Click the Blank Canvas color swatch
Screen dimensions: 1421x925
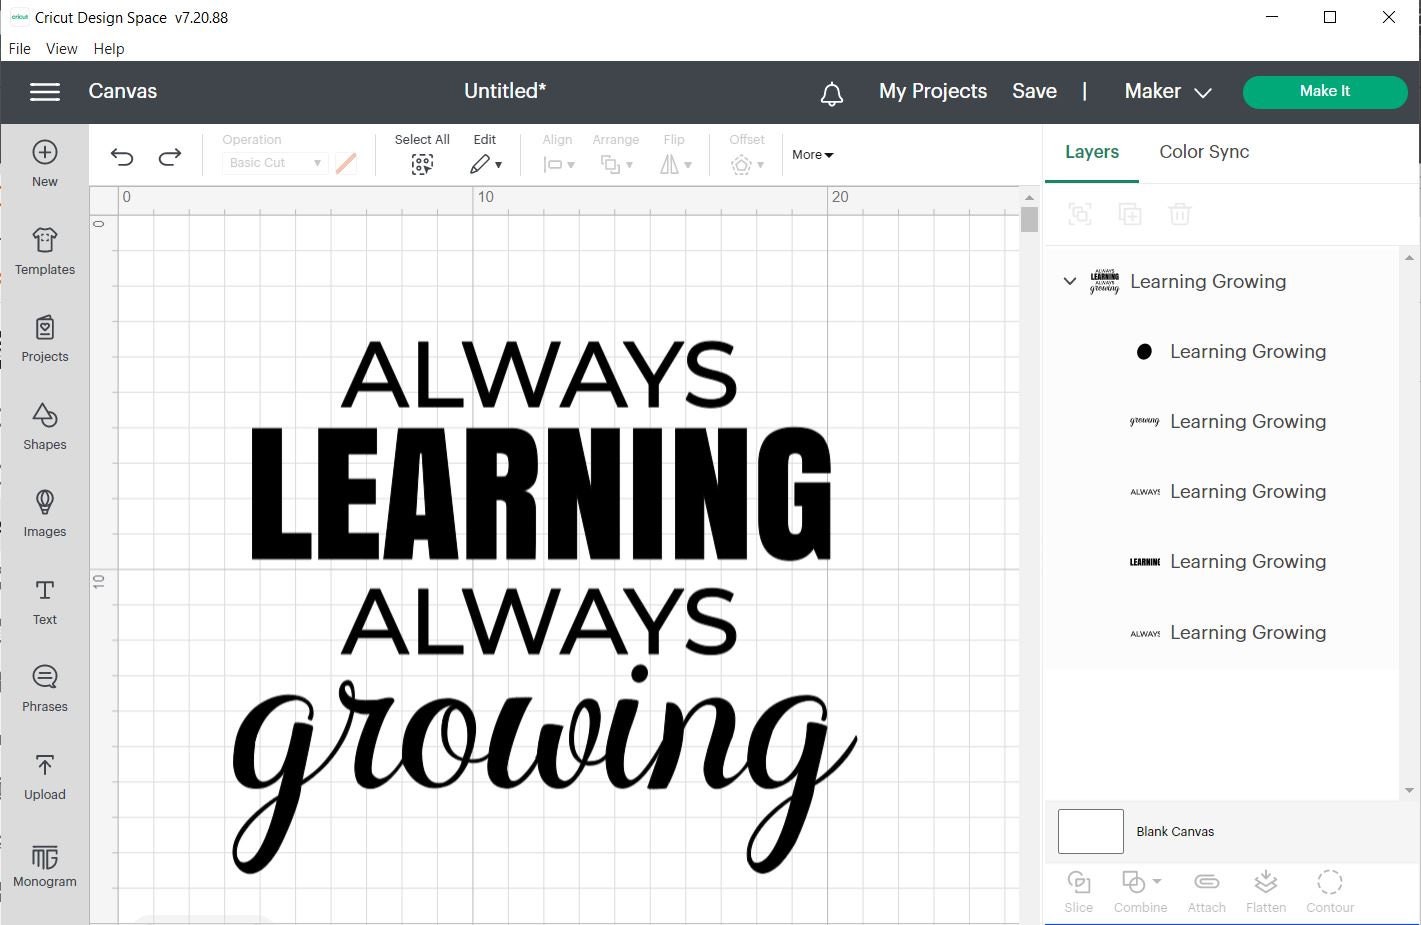tap(1089, 831)
